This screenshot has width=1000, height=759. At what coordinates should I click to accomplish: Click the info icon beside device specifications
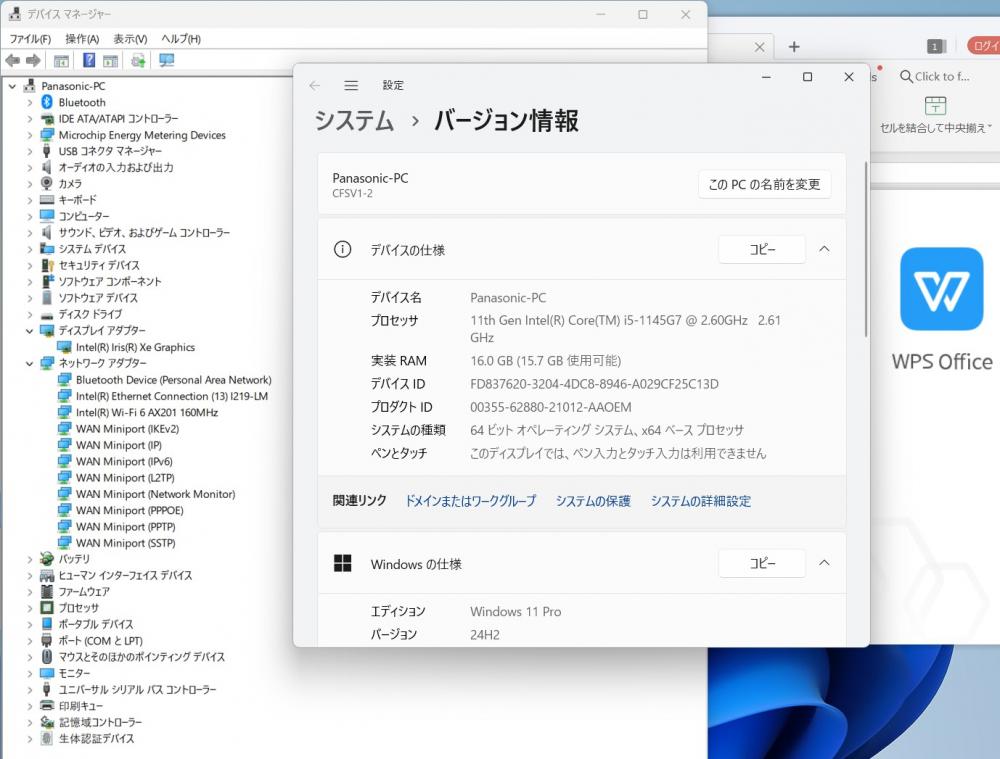(x=342, y=249)
